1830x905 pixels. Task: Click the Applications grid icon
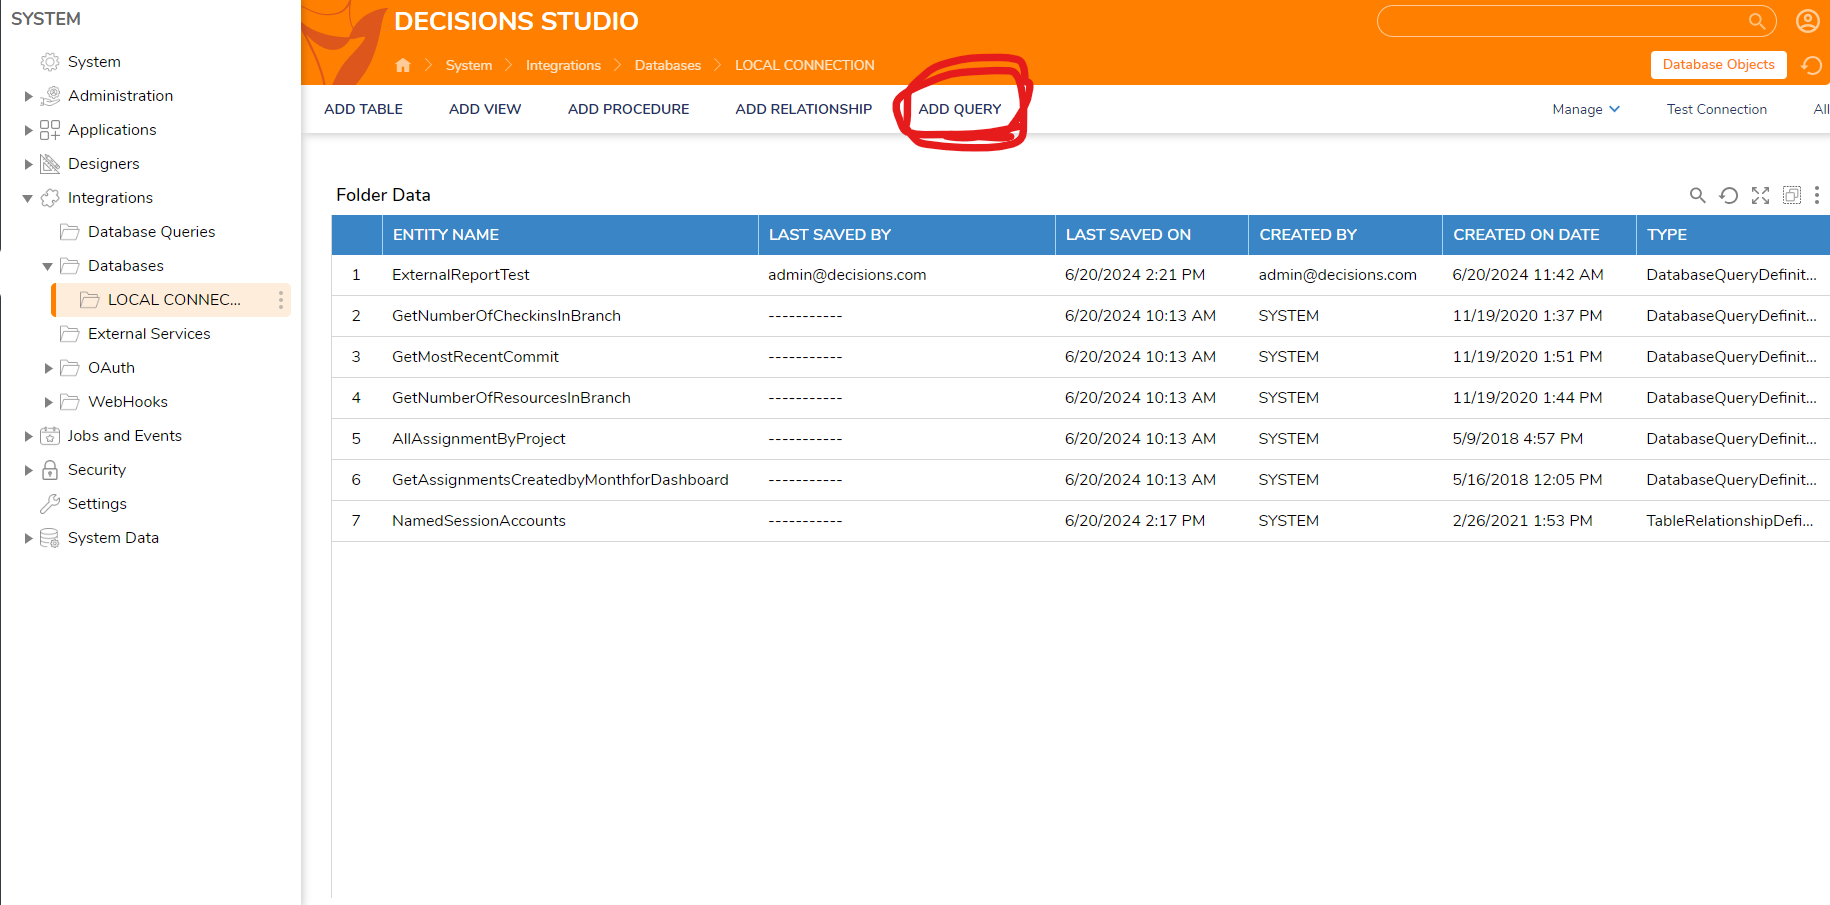tap(50, 130)
